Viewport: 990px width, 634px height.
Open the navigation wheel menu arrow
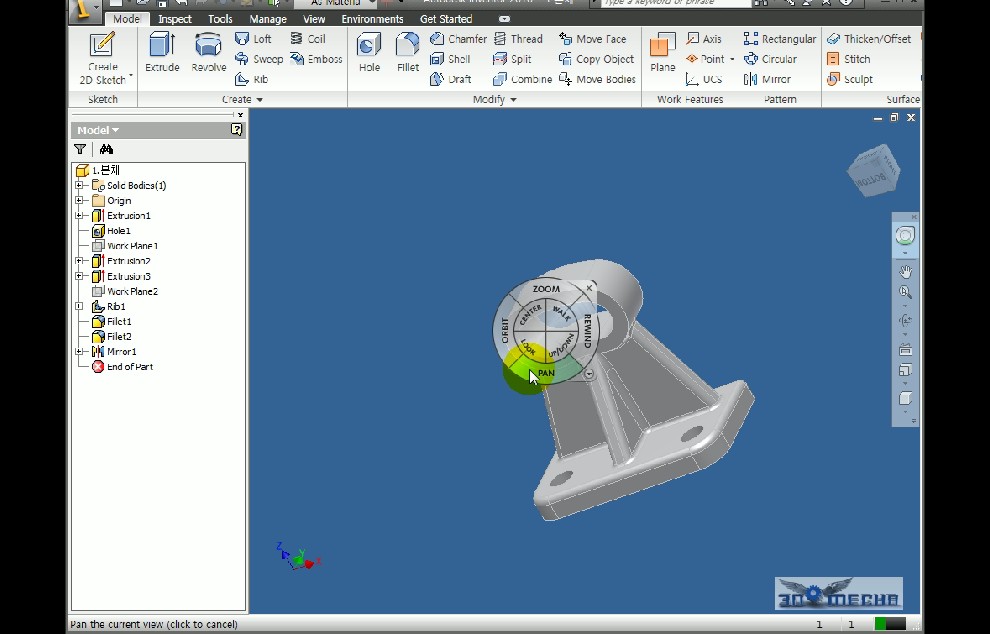pos(589,374)
